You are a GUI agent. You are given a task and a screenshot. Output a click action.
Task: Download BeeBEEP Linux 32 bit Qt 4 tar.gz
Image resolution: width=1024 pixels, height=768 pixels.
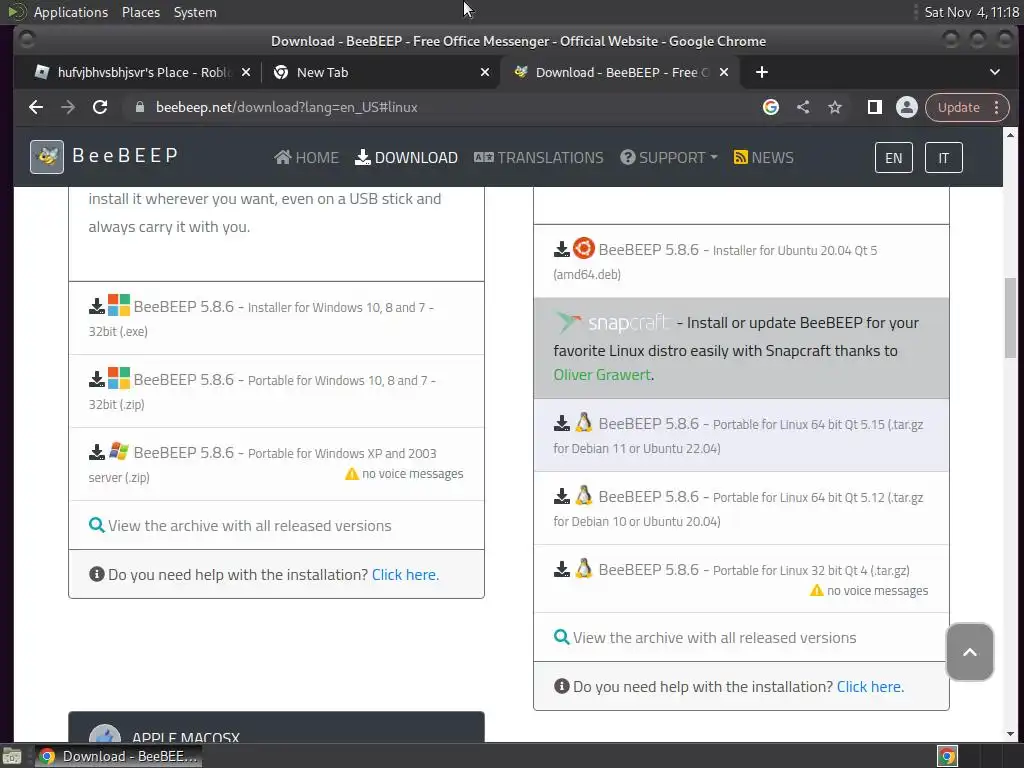741,579
